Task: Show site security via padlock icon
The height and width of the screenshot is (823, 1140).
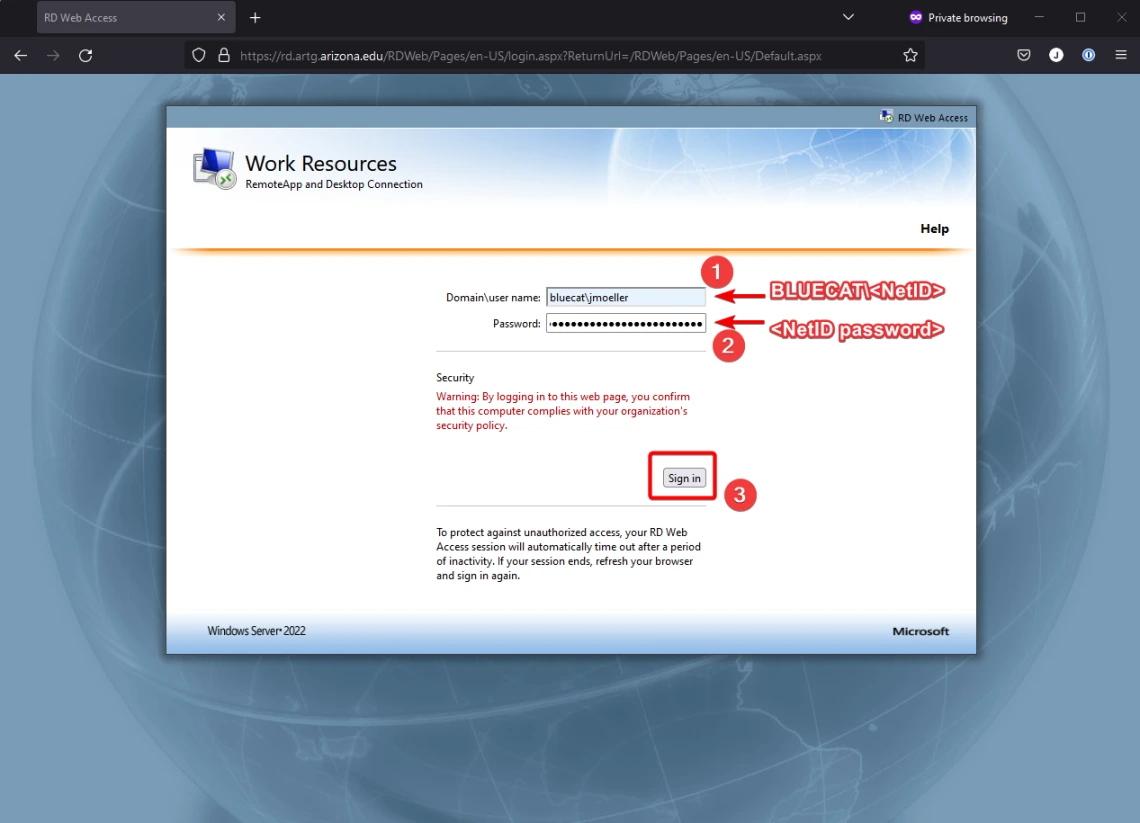Action: [x=224, y=55]
